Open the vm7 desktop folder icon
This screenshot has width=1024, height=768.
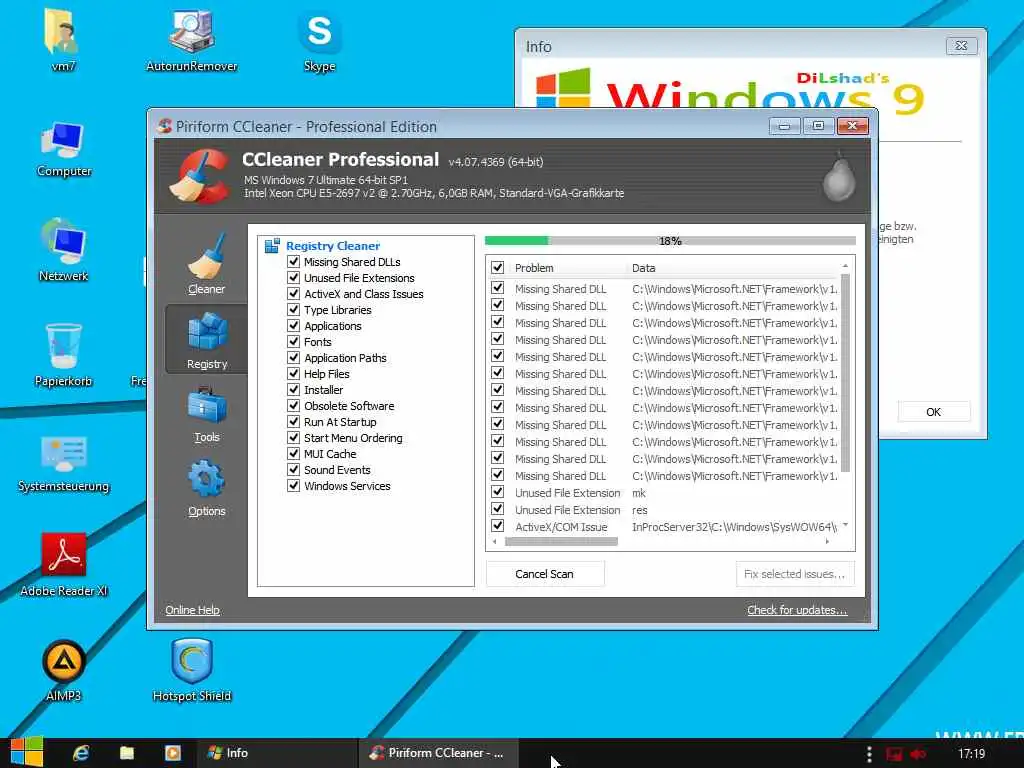pyautogui.click(x=63, y=40)
